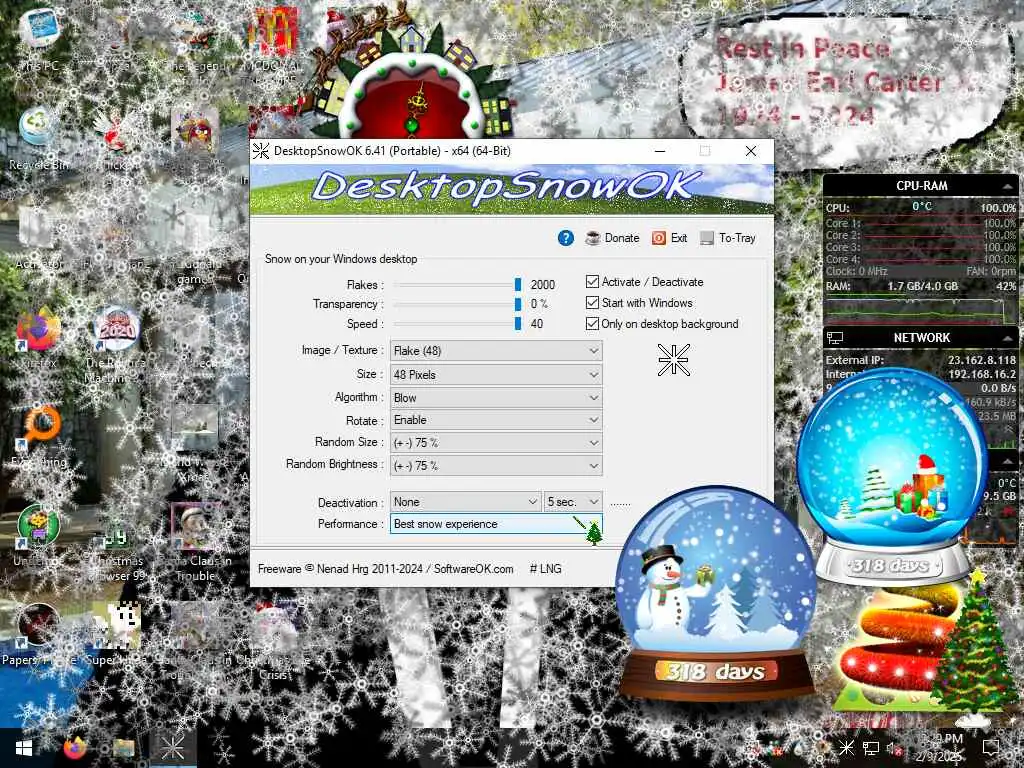The width and height of the screenshot is (1024, 768).
Task: Select the pixel-face Super game desktop shortcut
Action: (118, 633)
